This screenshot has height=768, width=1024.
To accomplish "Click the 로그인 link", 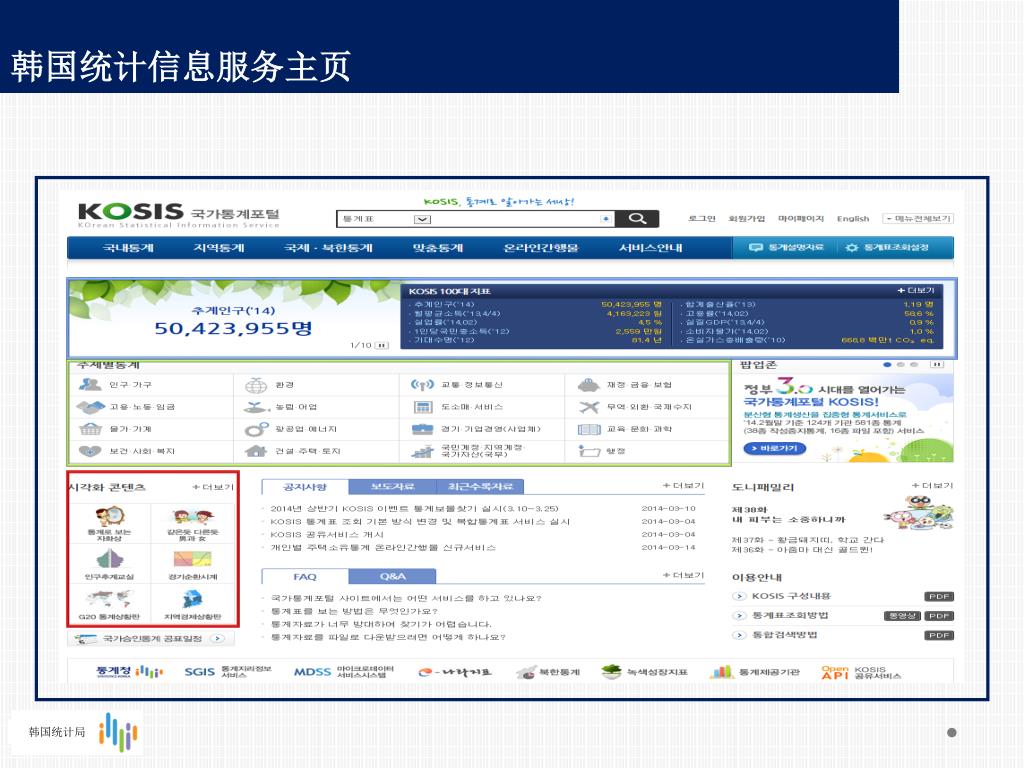I will click(701, 219).
